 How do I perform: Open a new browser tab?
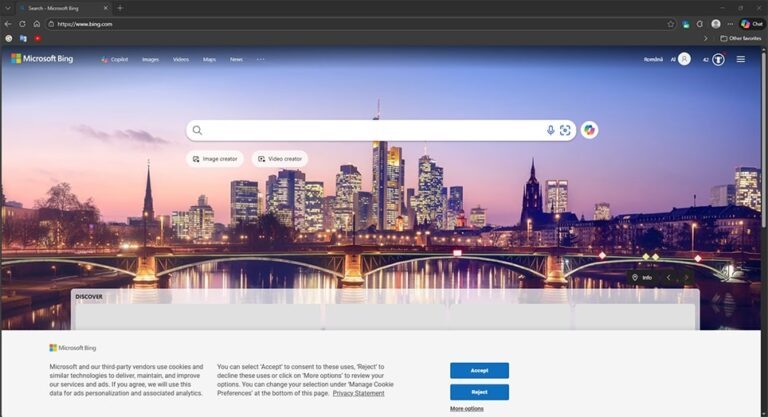point(120,8)
